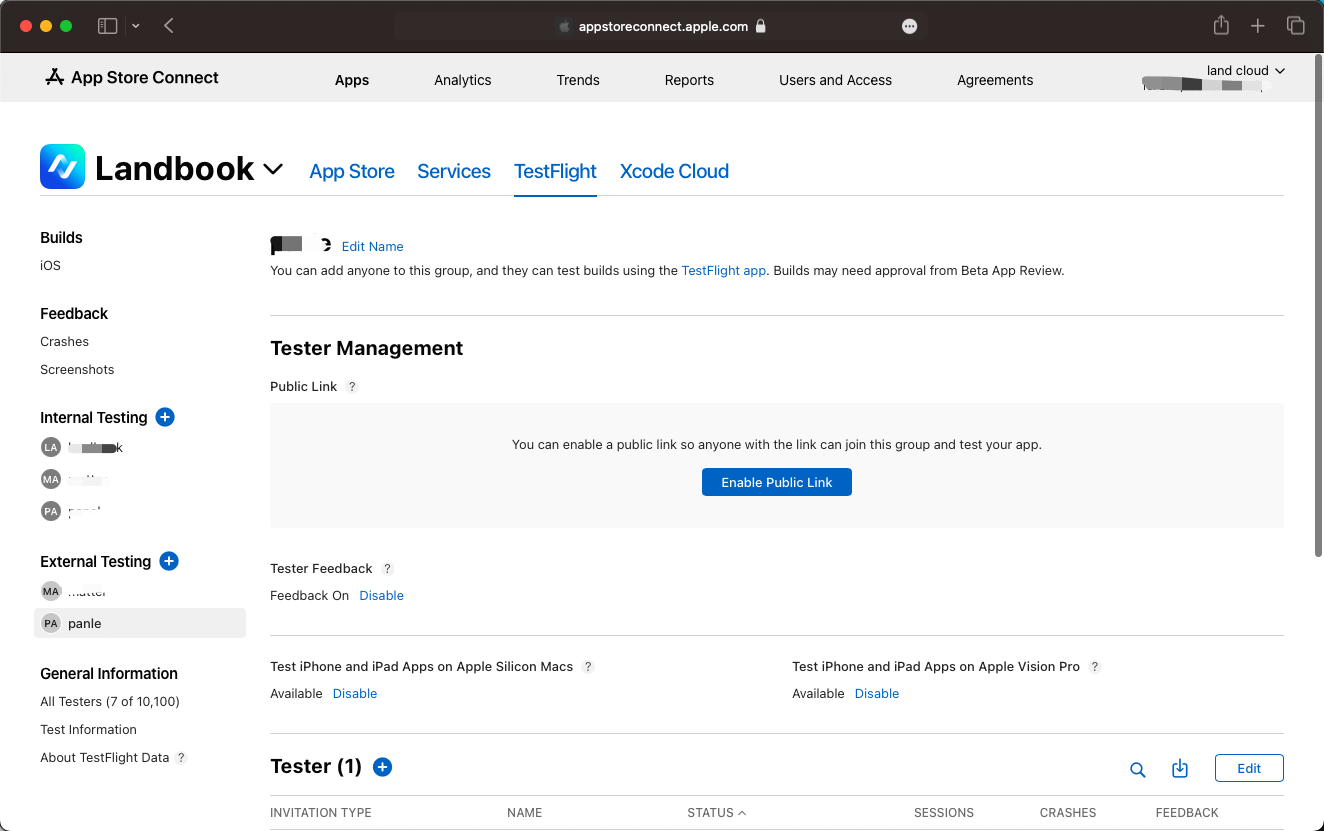Switch to the App Store tab
This screenshot has height=831, width=1324.
(x=352, y=171)
